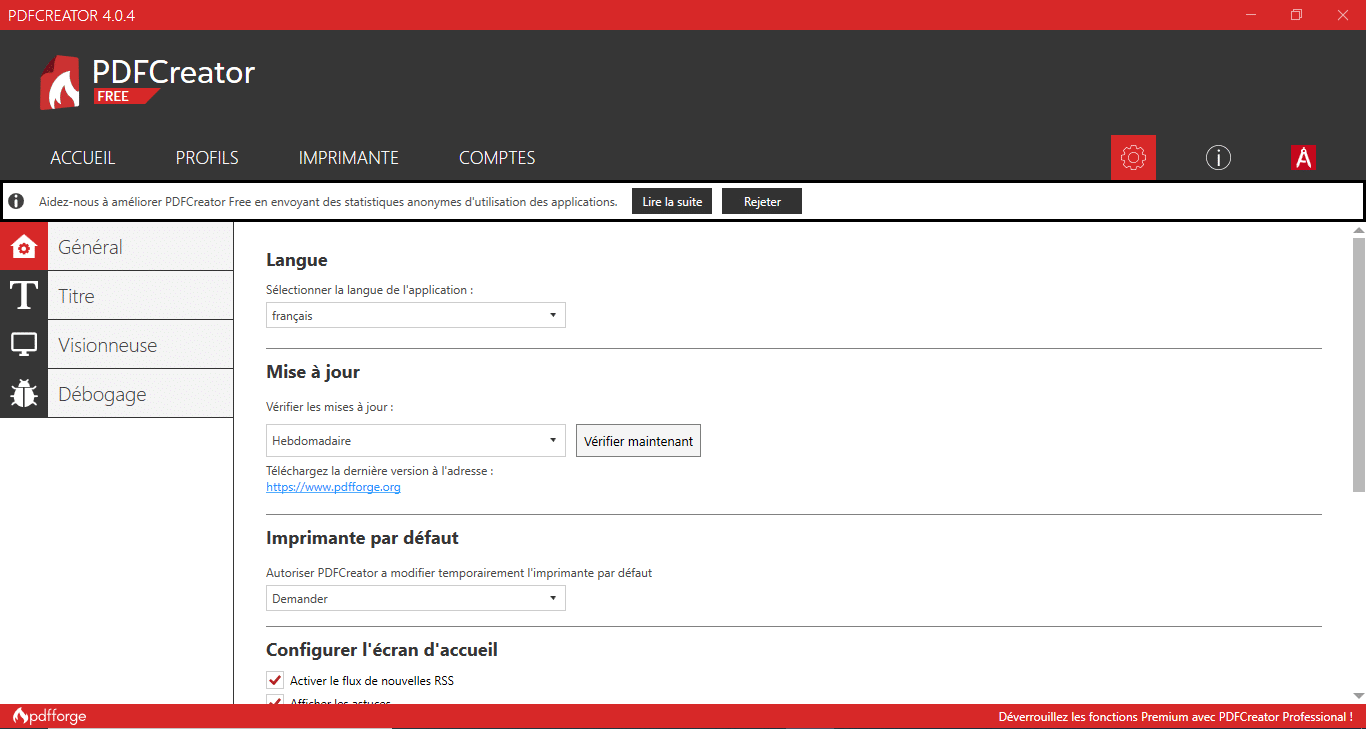The image size is (1366, 729).
Task: Click the Imprimante par défaut heading
Action: (x=362, y=538)
